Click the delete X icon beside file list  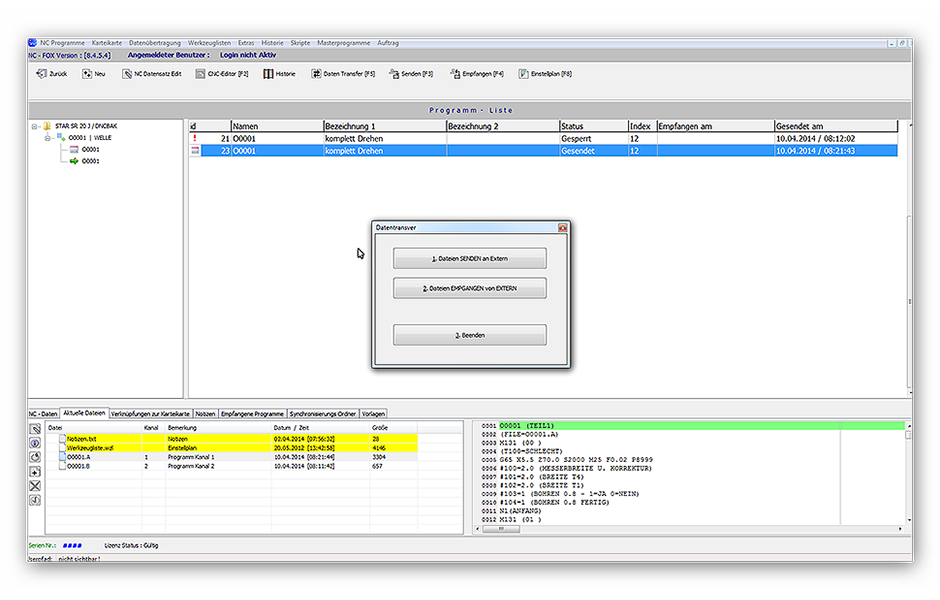[x=35, y=485]
